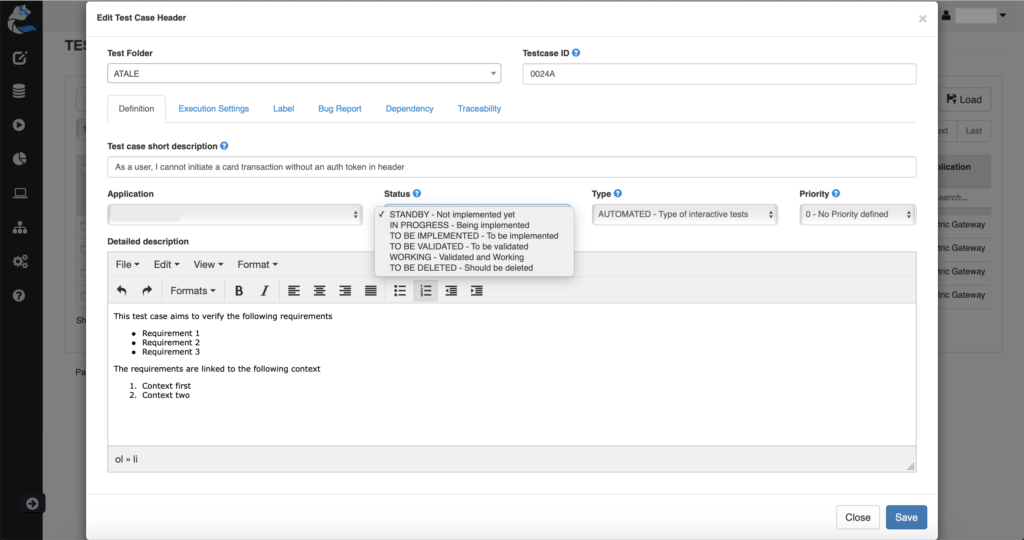This screenshot has width=1024, height=540.
Task: Switch to the Execution Settings tab
Action: pyautogui.click(x=213, y=108)
